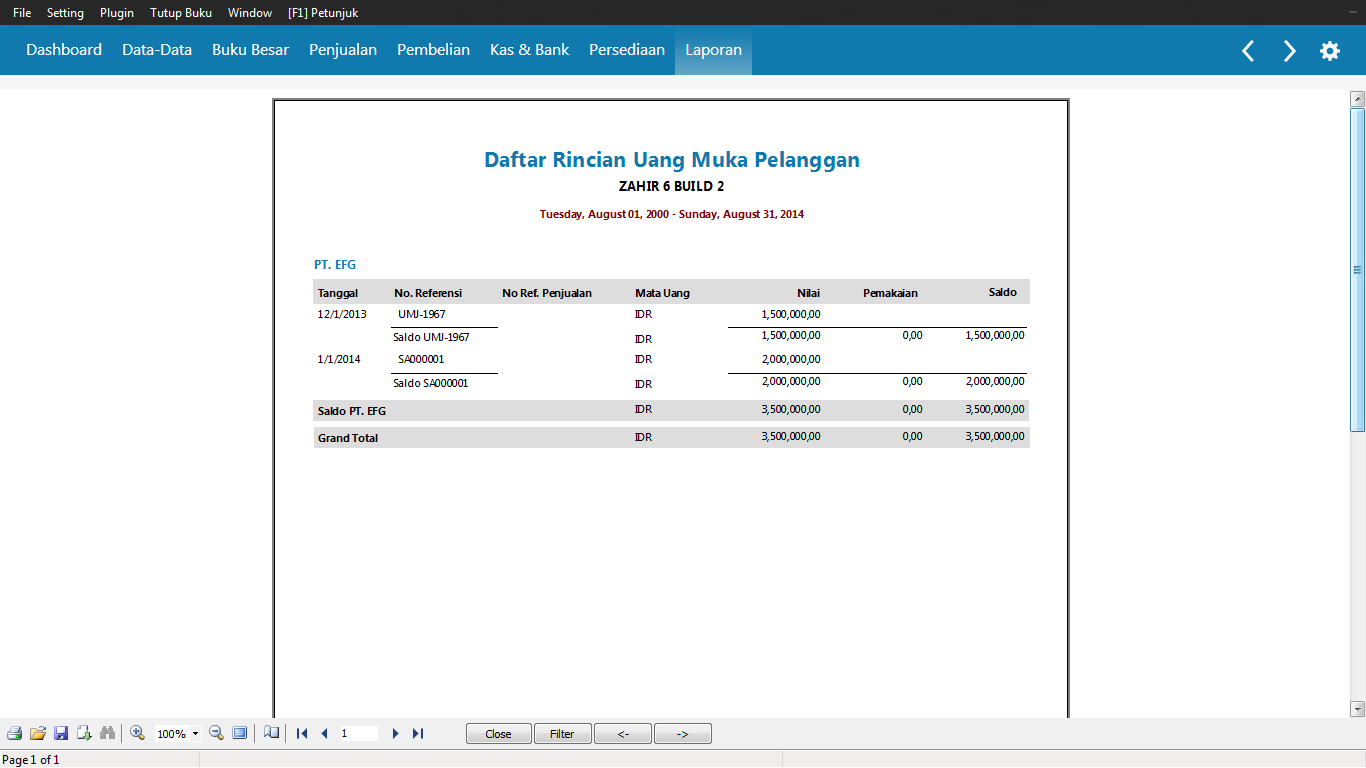Click the '<-' button in bottom toolbar
Screen dimensions: 1366x768
(x=623, y=734)
